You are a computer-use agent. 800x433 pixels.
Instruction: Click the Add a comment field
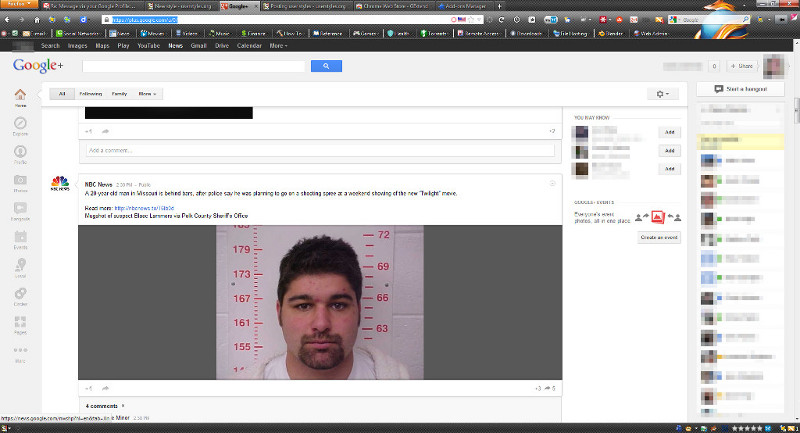pos(320,150)
